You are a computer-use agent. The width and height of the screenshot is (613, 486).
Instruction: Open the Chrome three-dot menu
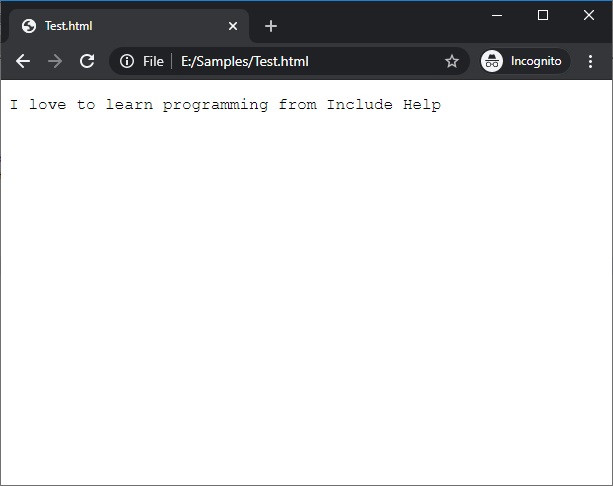590,61
